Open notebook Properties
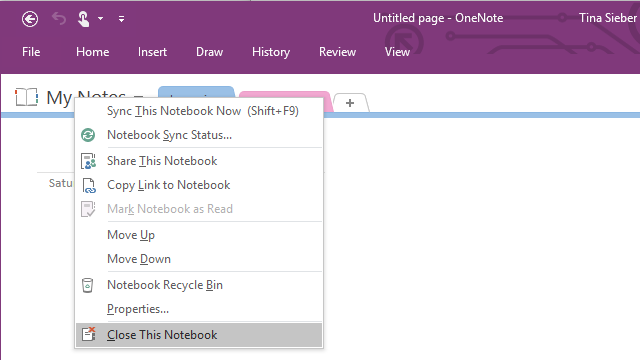 [x=199, y=309]
